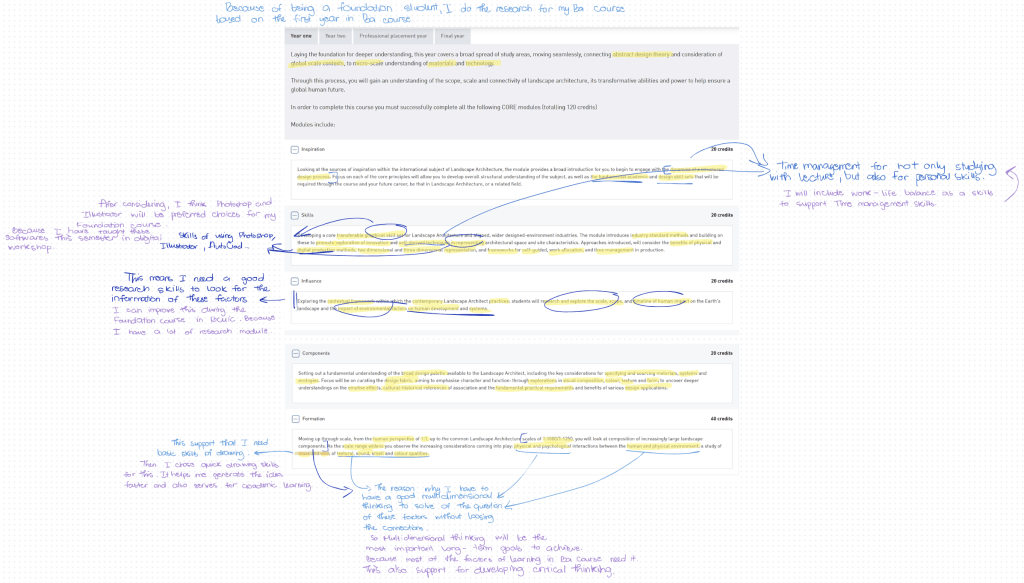Click the 'Modules include:' text line

315,124
